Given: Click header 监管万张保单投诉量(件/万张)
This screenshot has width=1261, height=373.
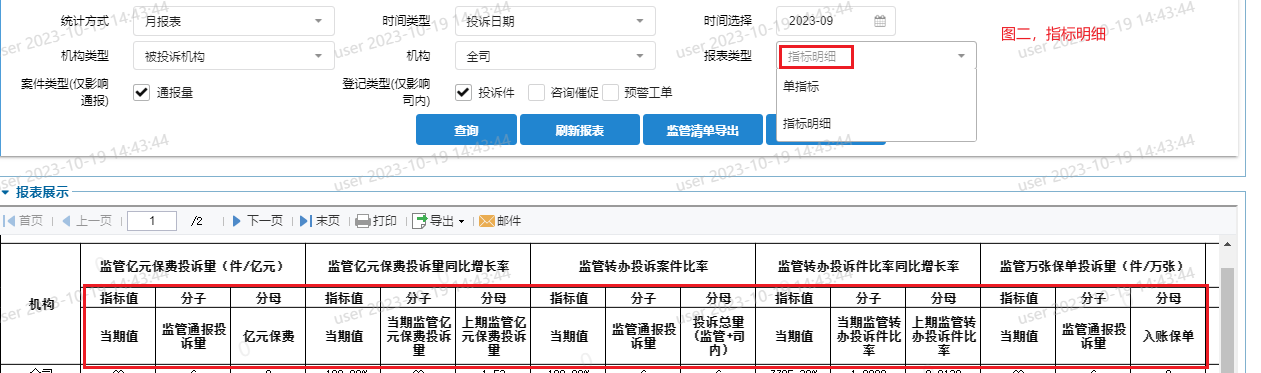Looking at the screenshot, I should pyautogui.click(x=1093, y=266).
